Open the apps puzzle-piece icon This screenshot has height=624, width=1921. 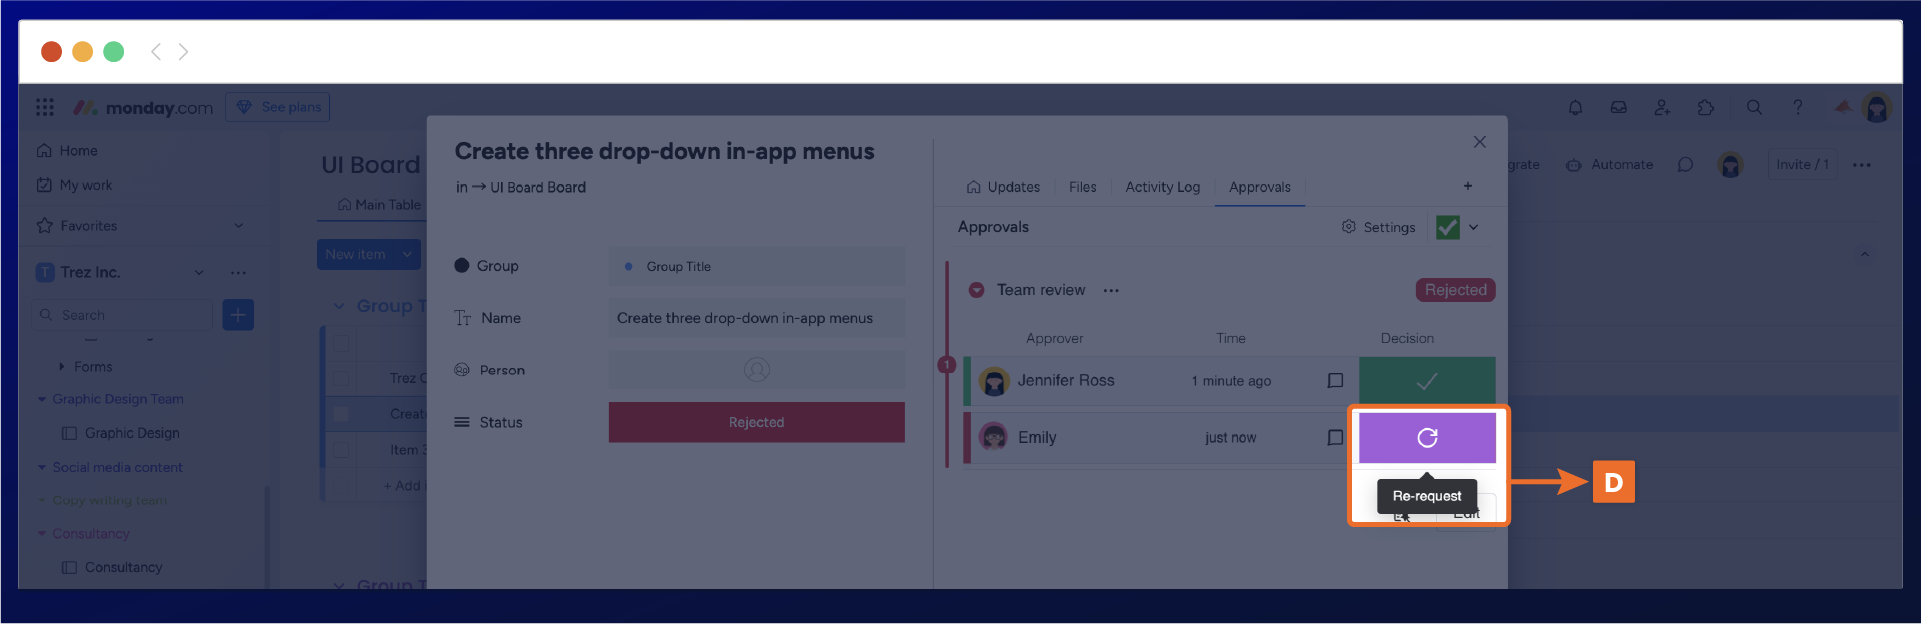[x=1706, y=108]
